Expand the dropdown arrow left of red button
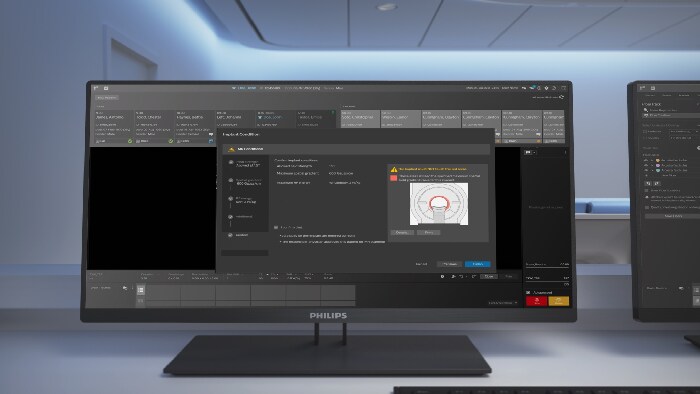This screenshot has width=700, height=394. coord(516,303)
